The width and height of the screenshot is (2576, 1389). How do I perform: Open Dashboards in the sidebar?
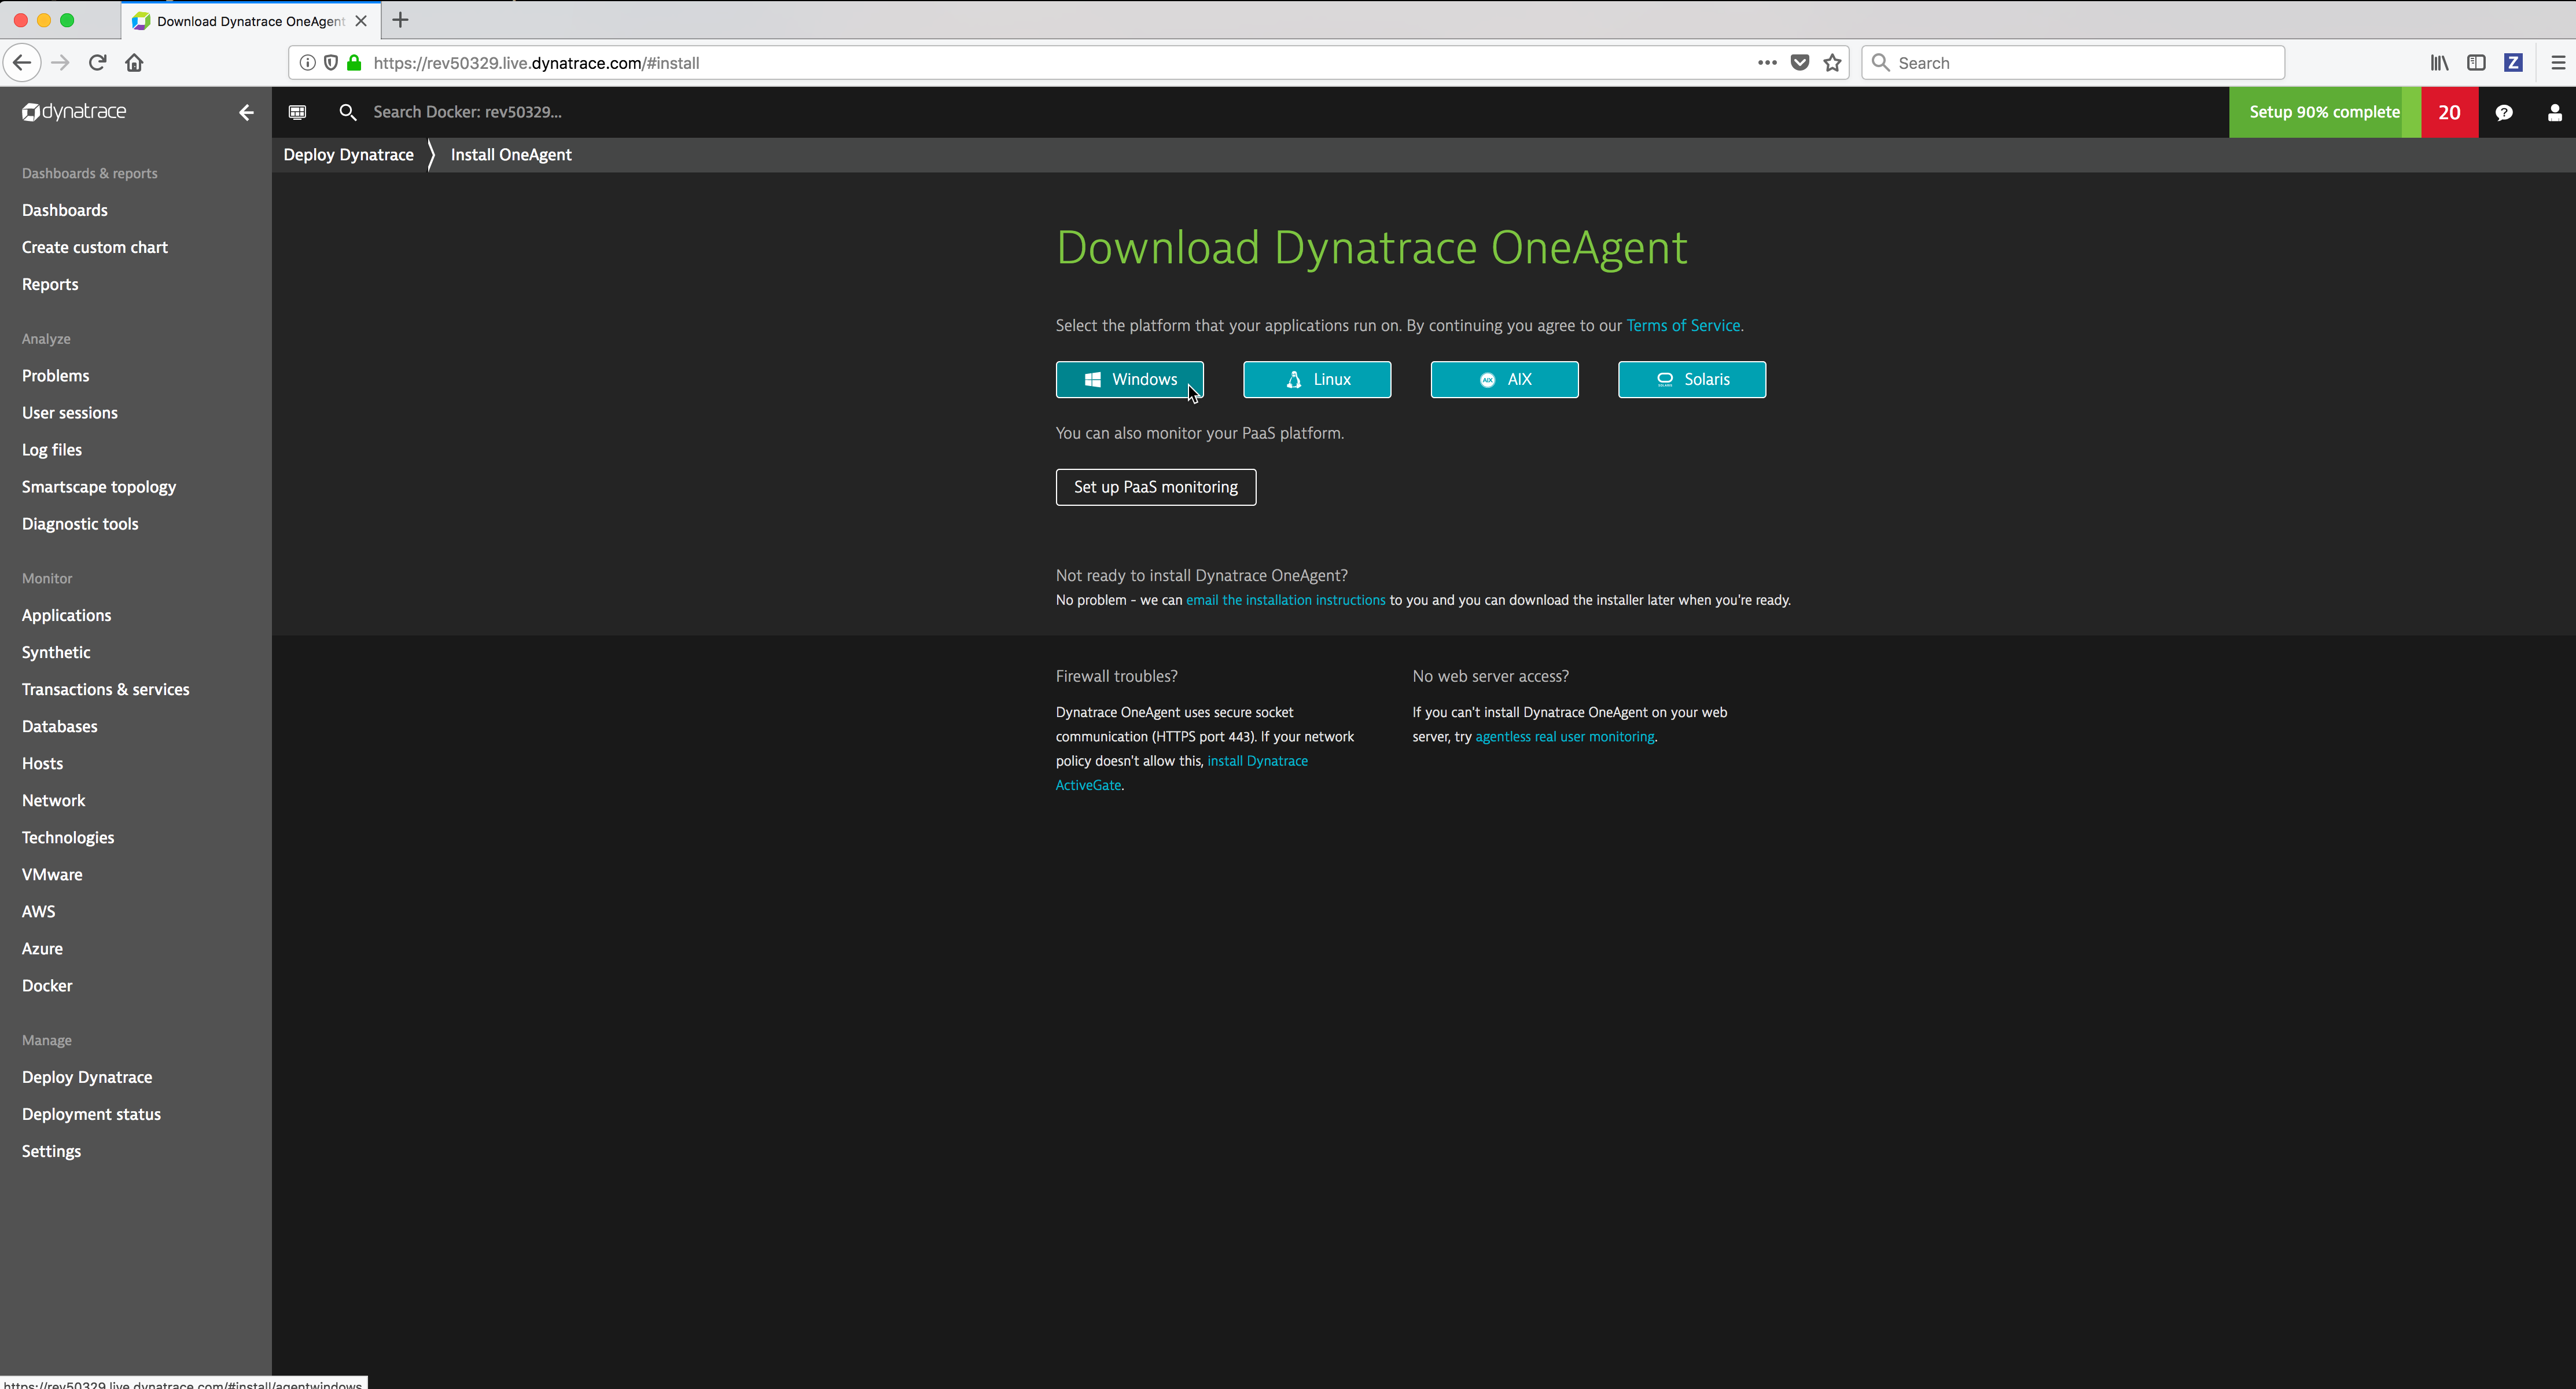click(65, 210)
